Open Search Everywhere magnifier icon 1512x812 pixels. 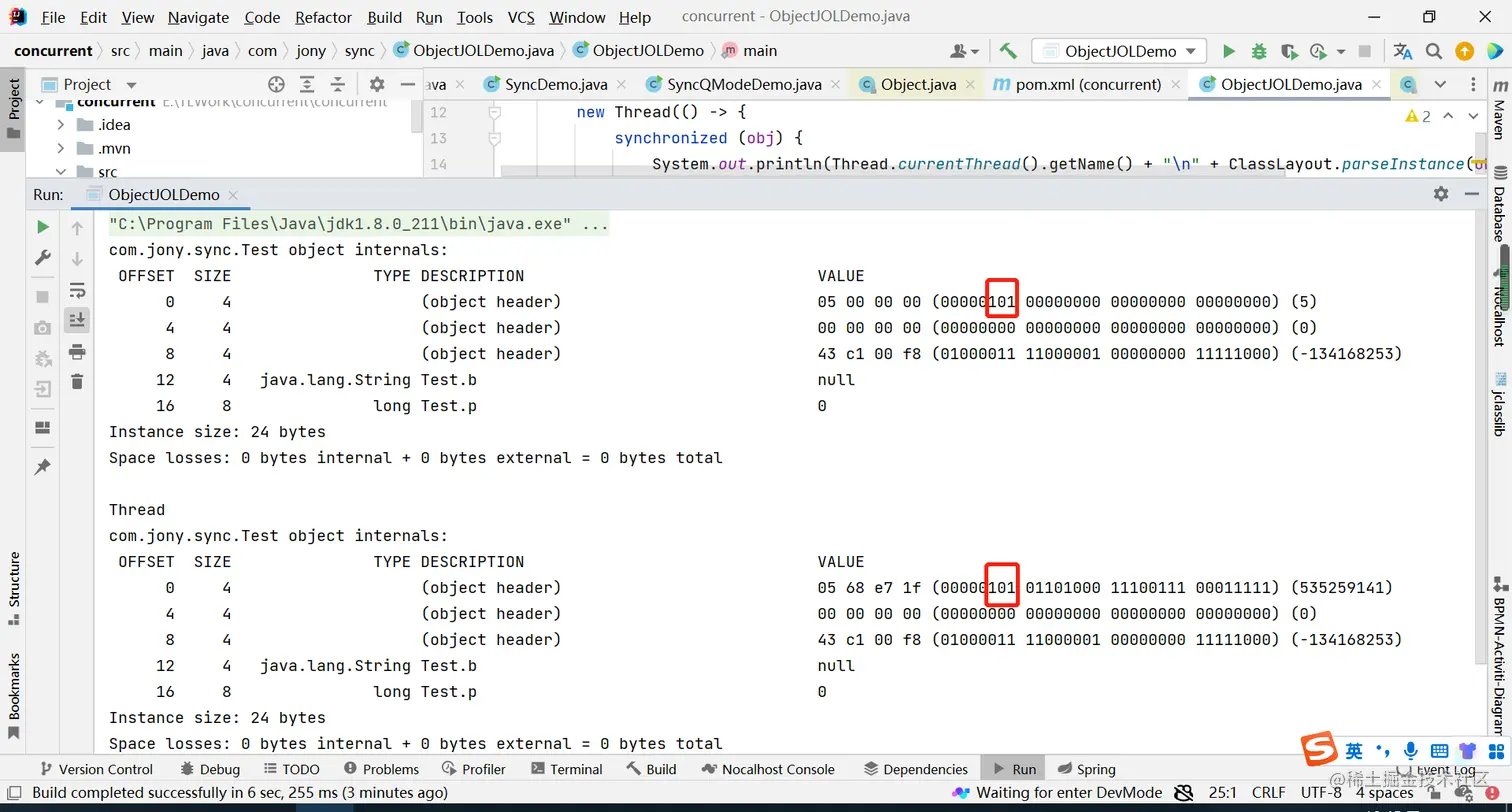coord(1434,51)
